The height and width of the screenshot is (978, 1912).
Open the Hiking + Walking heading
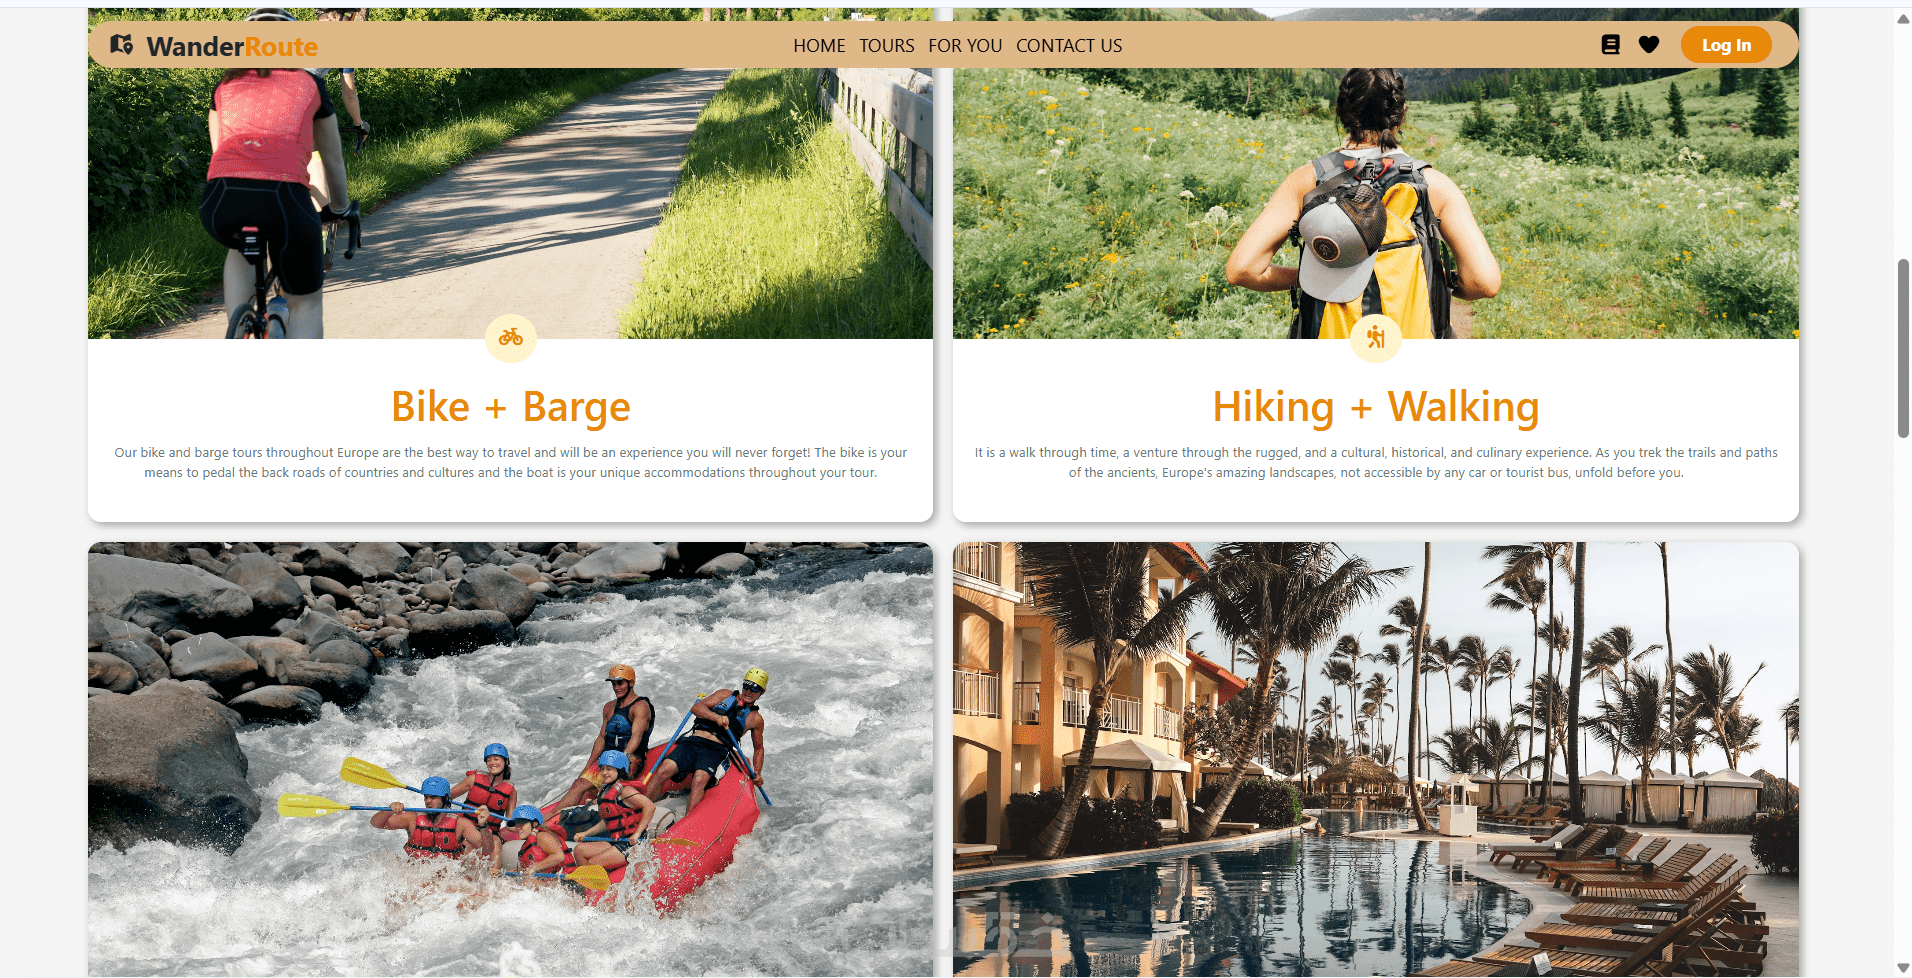1376,407
